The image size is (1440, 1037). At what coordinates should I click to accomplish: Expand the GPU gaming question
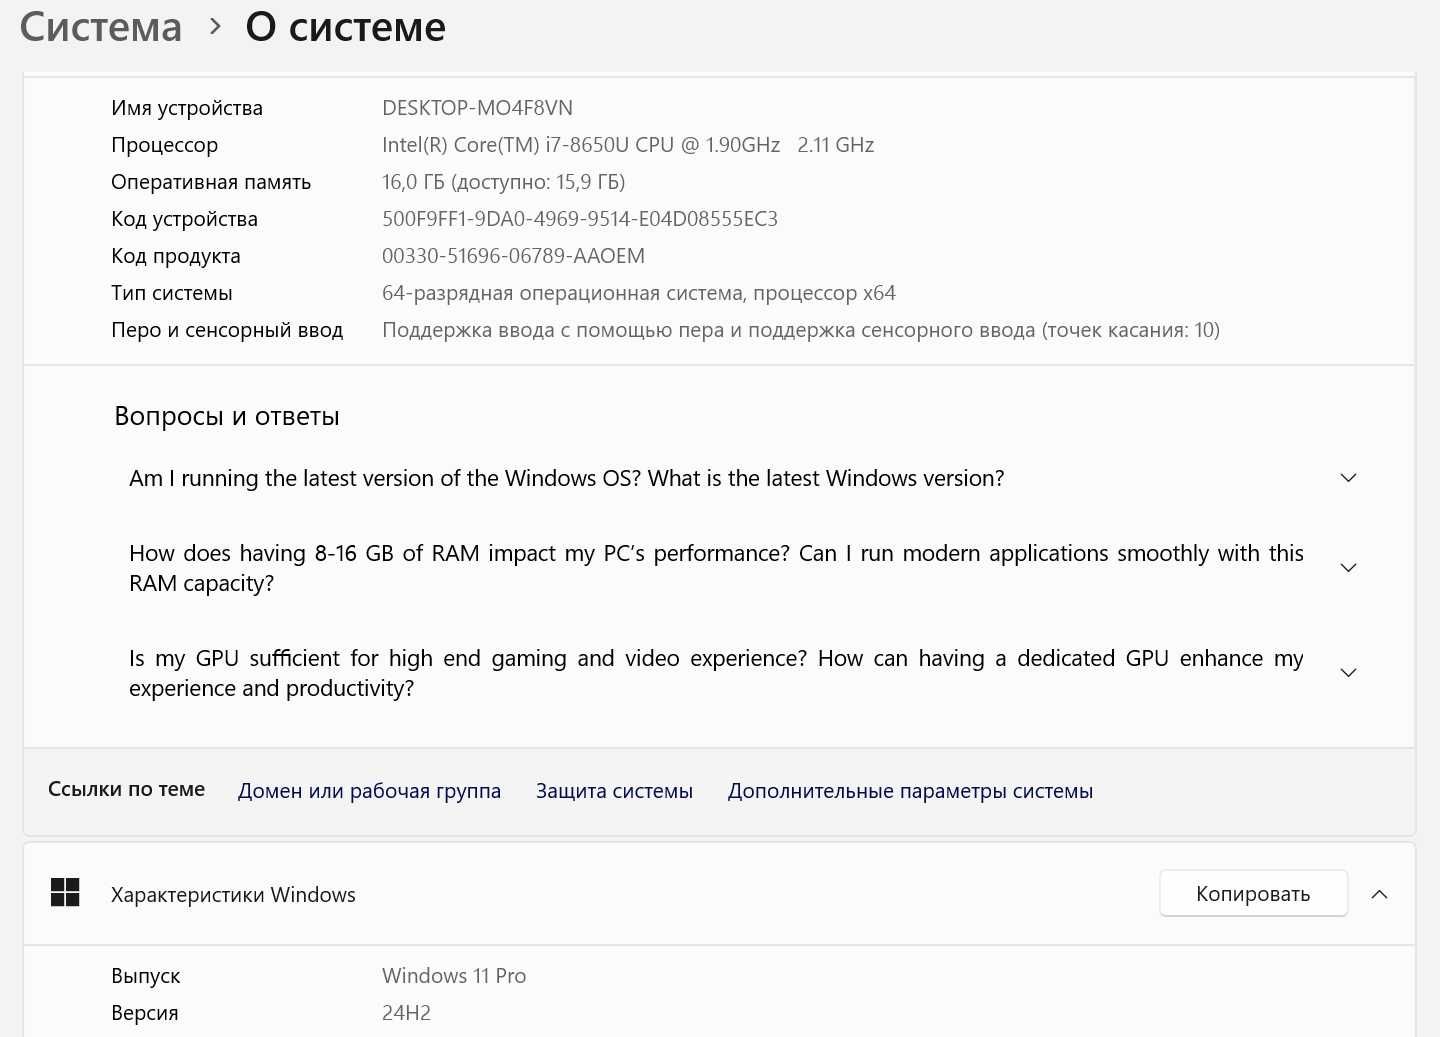(1348, 673)
